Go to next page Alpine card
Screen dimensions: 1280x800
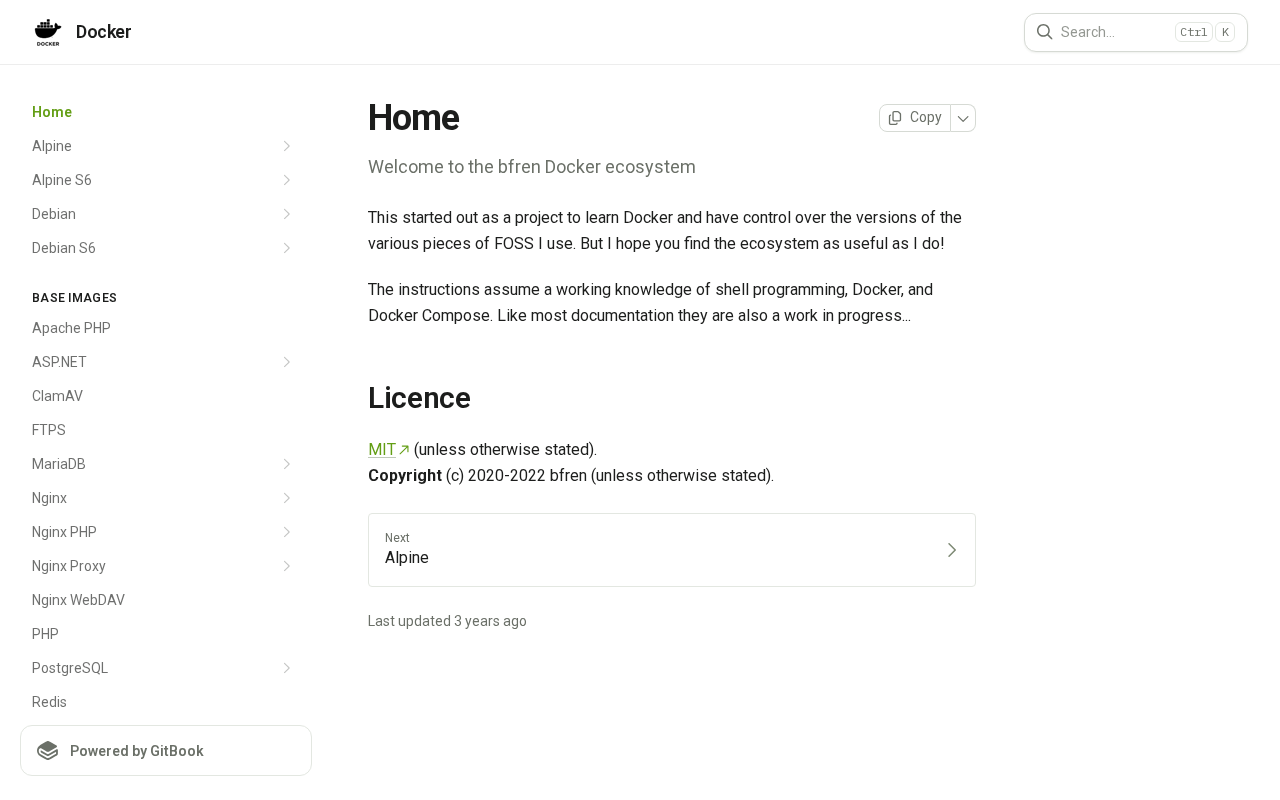[671, 550]
